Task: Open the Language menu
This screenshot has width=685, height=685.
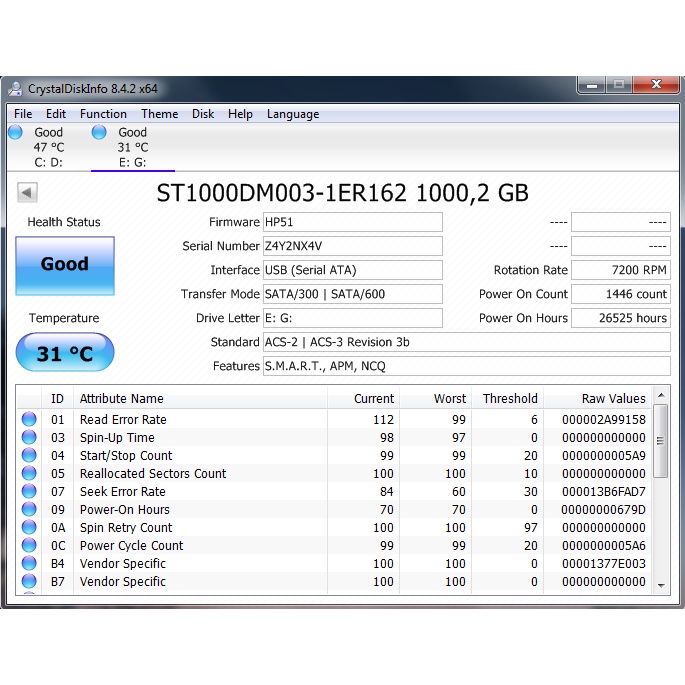Action: (x=292, y=114)
